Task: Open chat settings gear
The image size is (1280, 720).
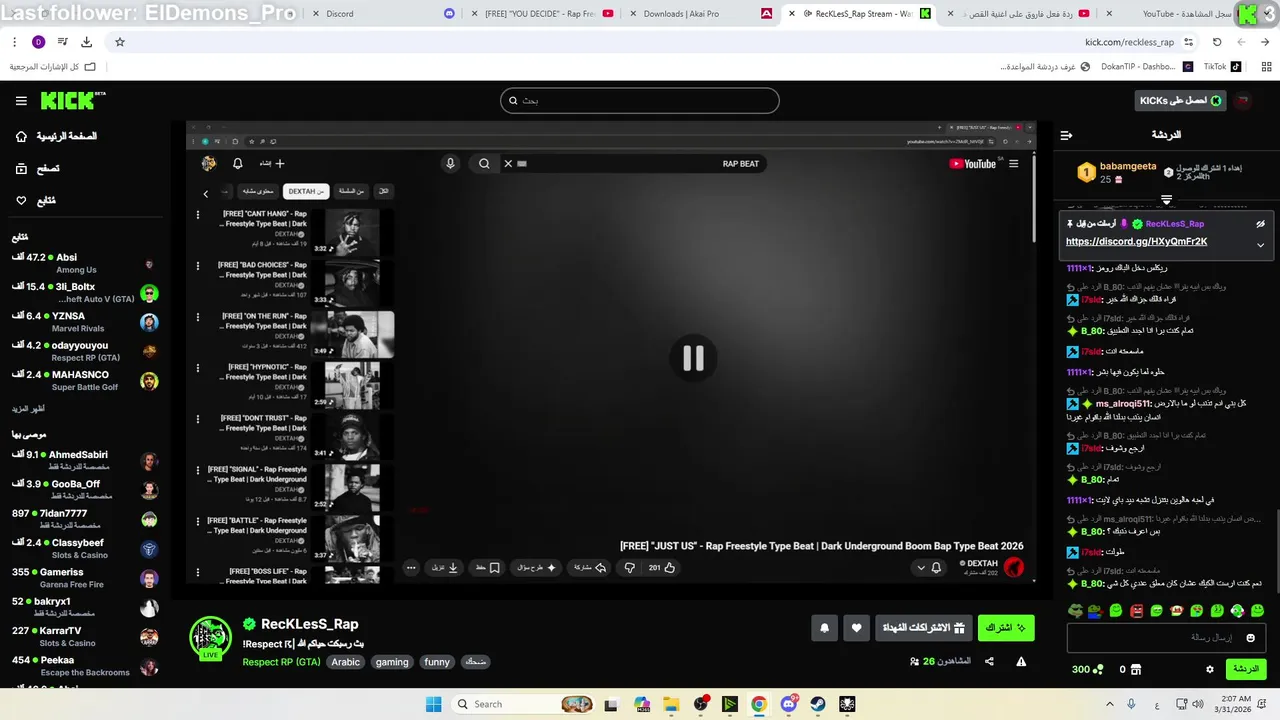Action: pos(1209,669)
